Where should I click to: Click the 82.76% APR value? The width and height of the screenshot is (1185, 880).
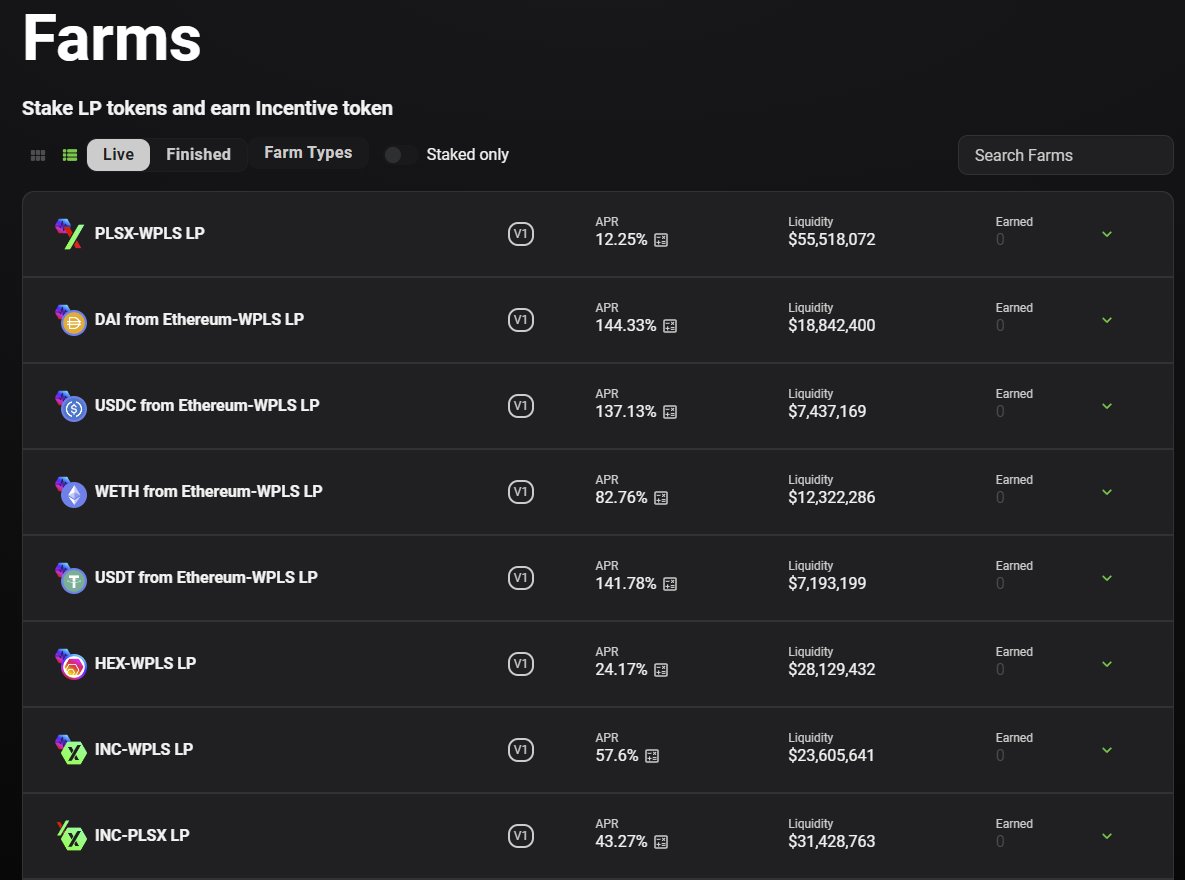(621, 498)
